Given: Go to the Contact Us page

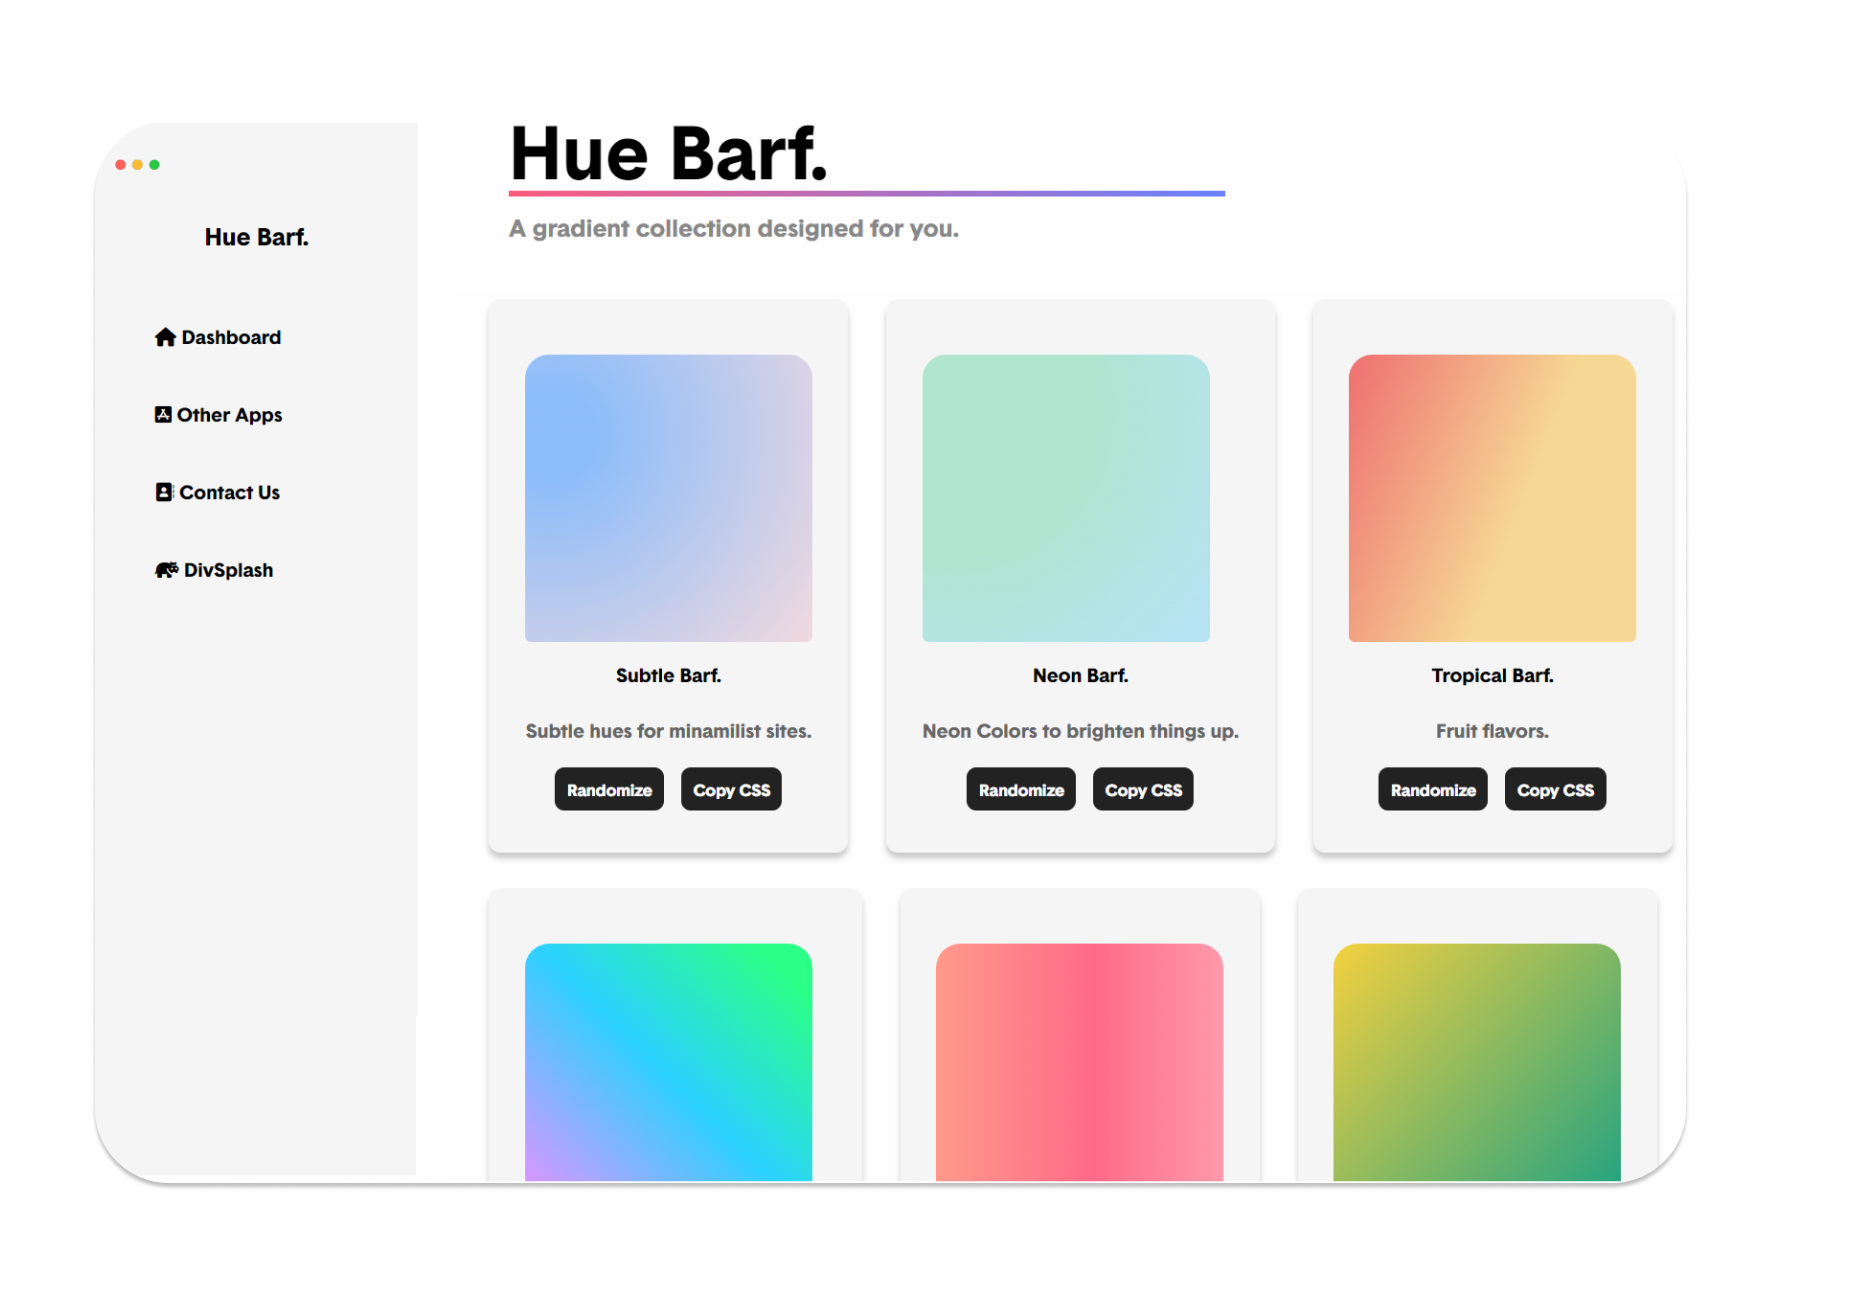Looking at the screenshot, I should pos(218,492).
